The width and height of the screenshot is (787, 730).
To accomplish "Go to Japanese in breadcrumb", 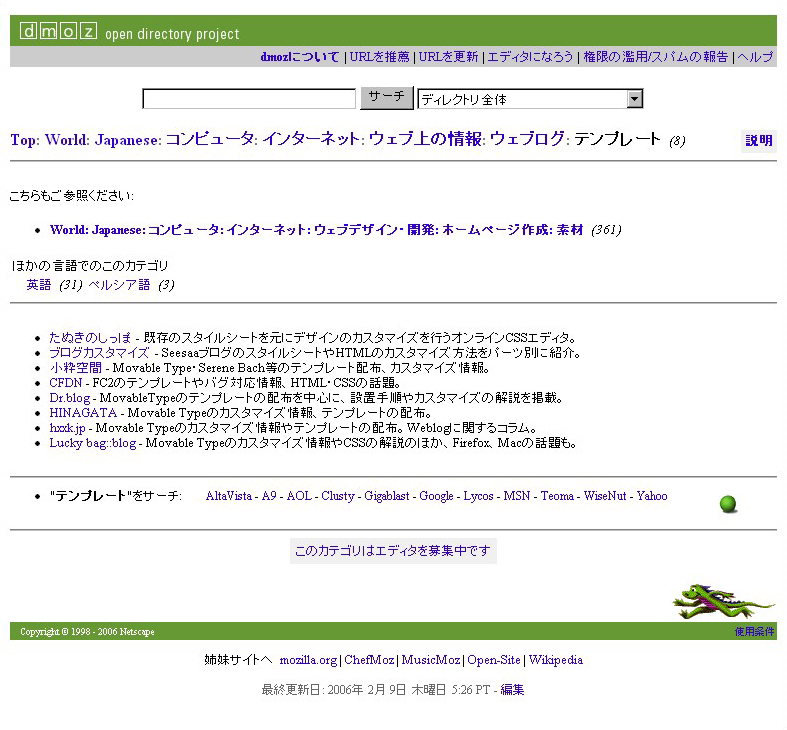I will 126,140.
